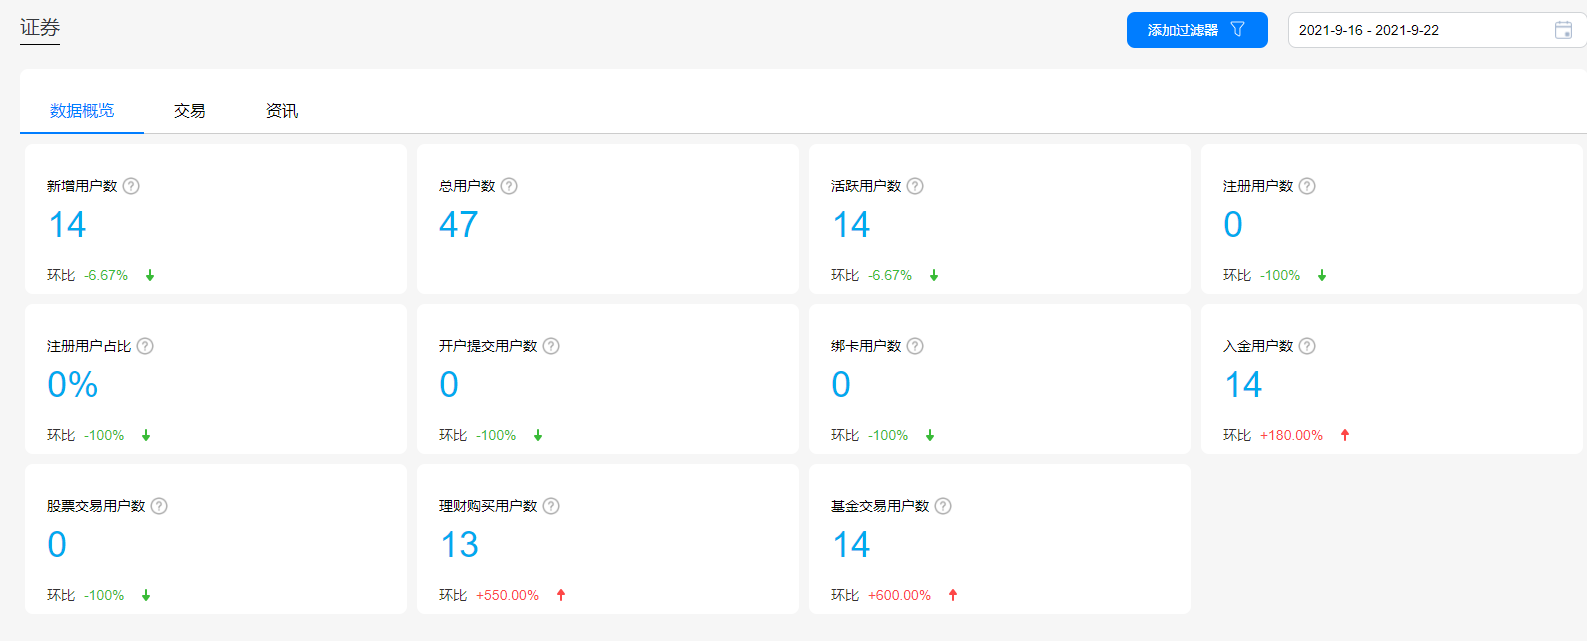Click the 开户提交用户数 value 0
The height and width of the screenshot is (641, 1587).
[449, 385]
